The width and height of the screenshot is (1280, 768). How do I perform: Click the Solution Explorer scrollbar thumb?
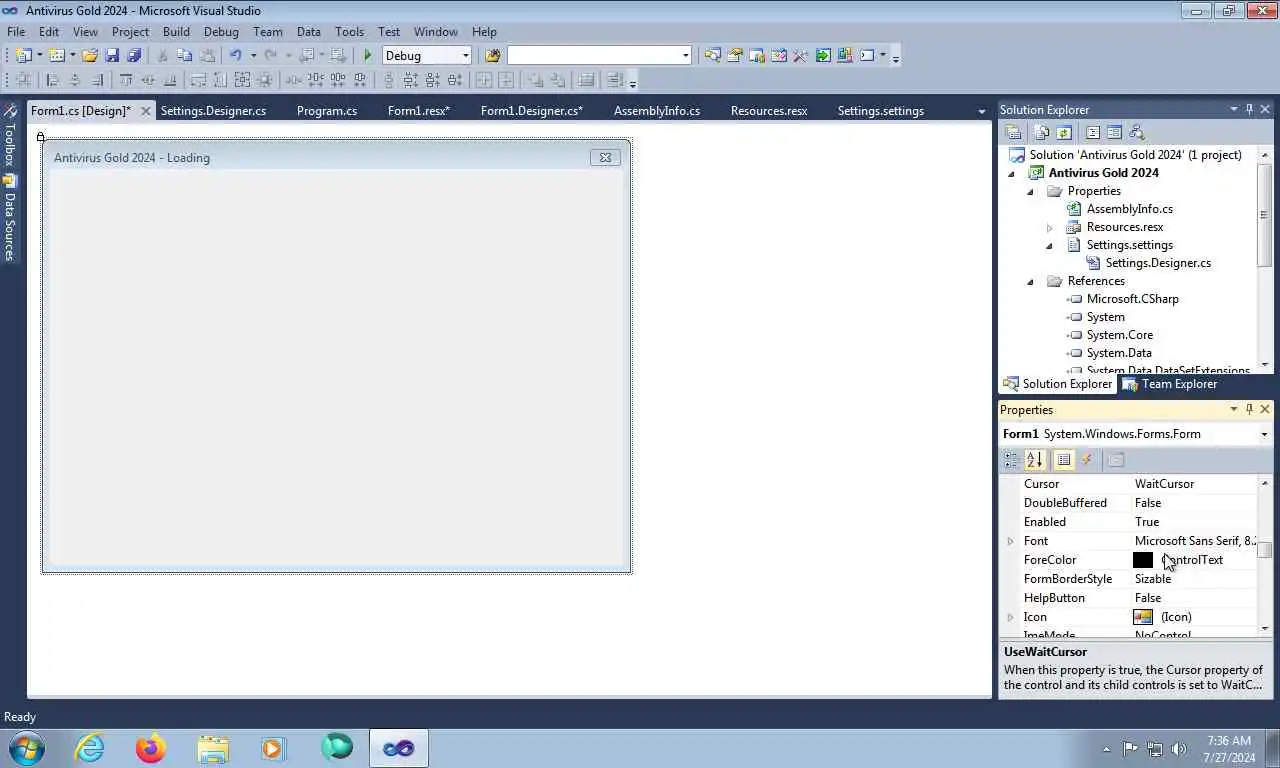pos(1265,214)
